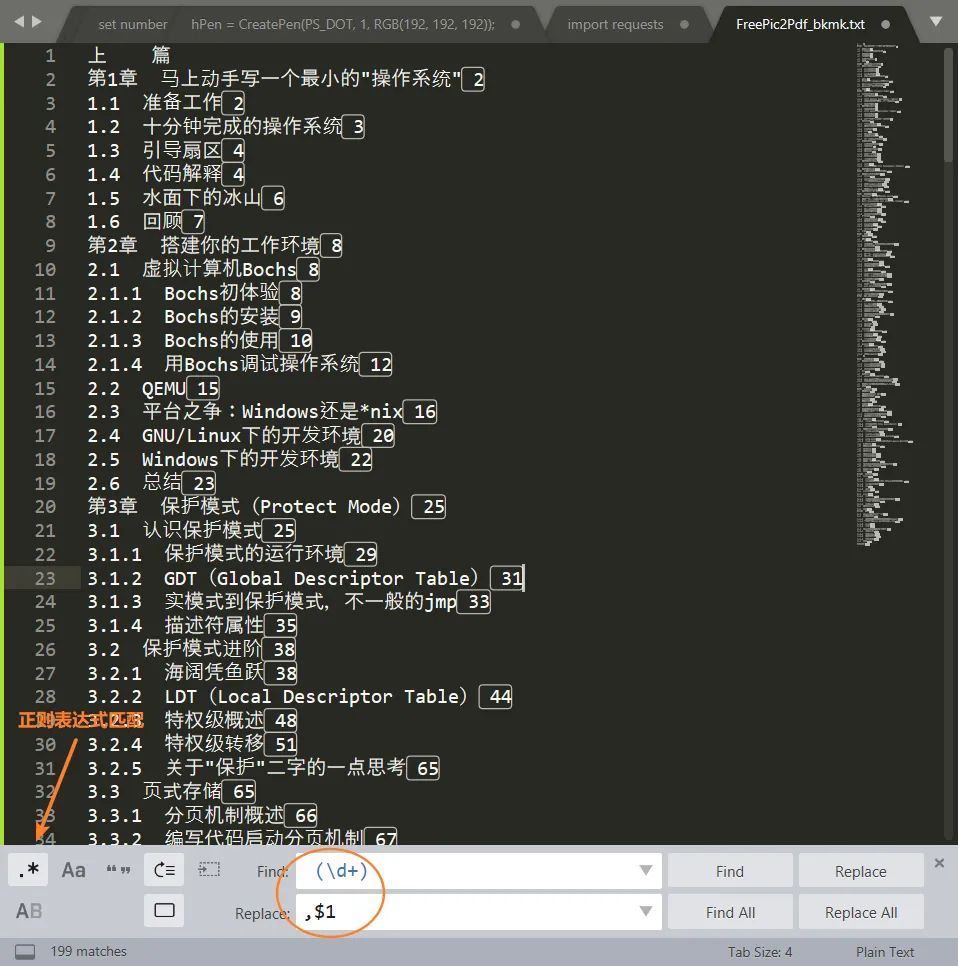The width and height of the screenshot is (958, 966).
Task: Click line '第1章 马上动手写一个最小的"操作系统"'
Action: coord(285,79)
